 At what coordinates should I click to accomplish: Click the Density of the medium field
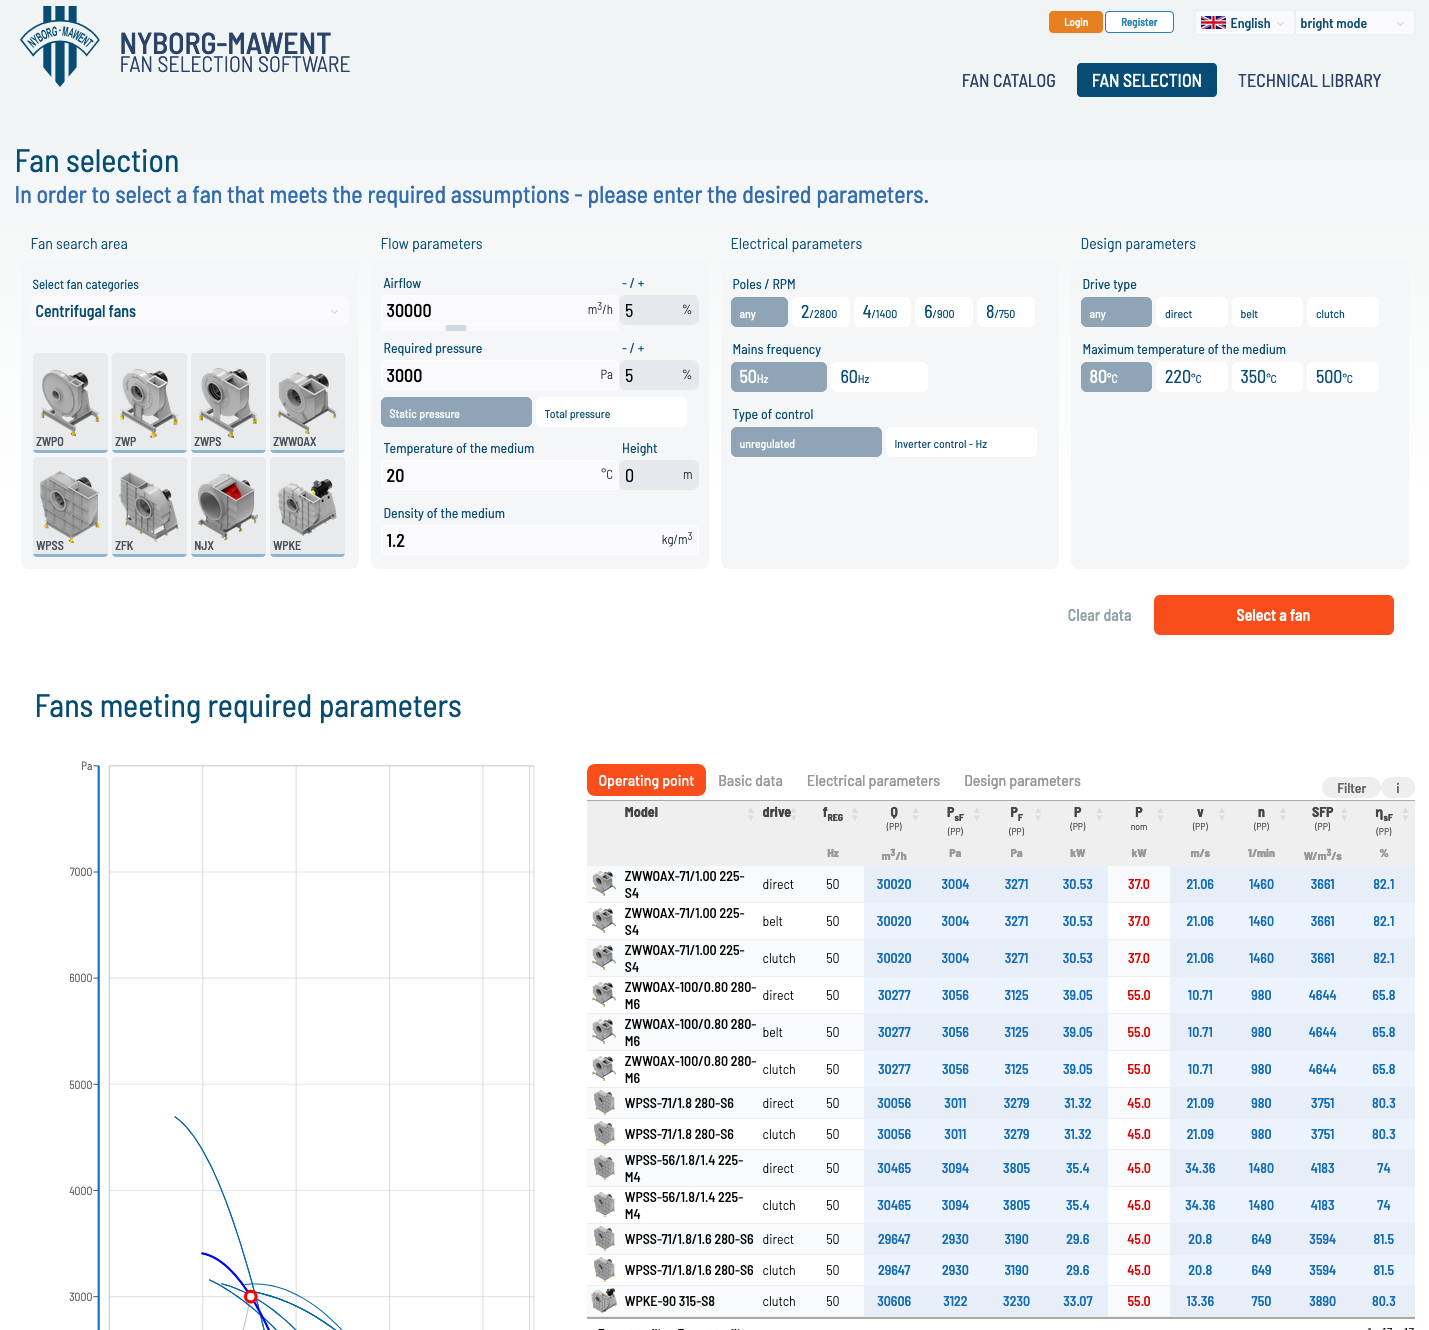(540, 540)
